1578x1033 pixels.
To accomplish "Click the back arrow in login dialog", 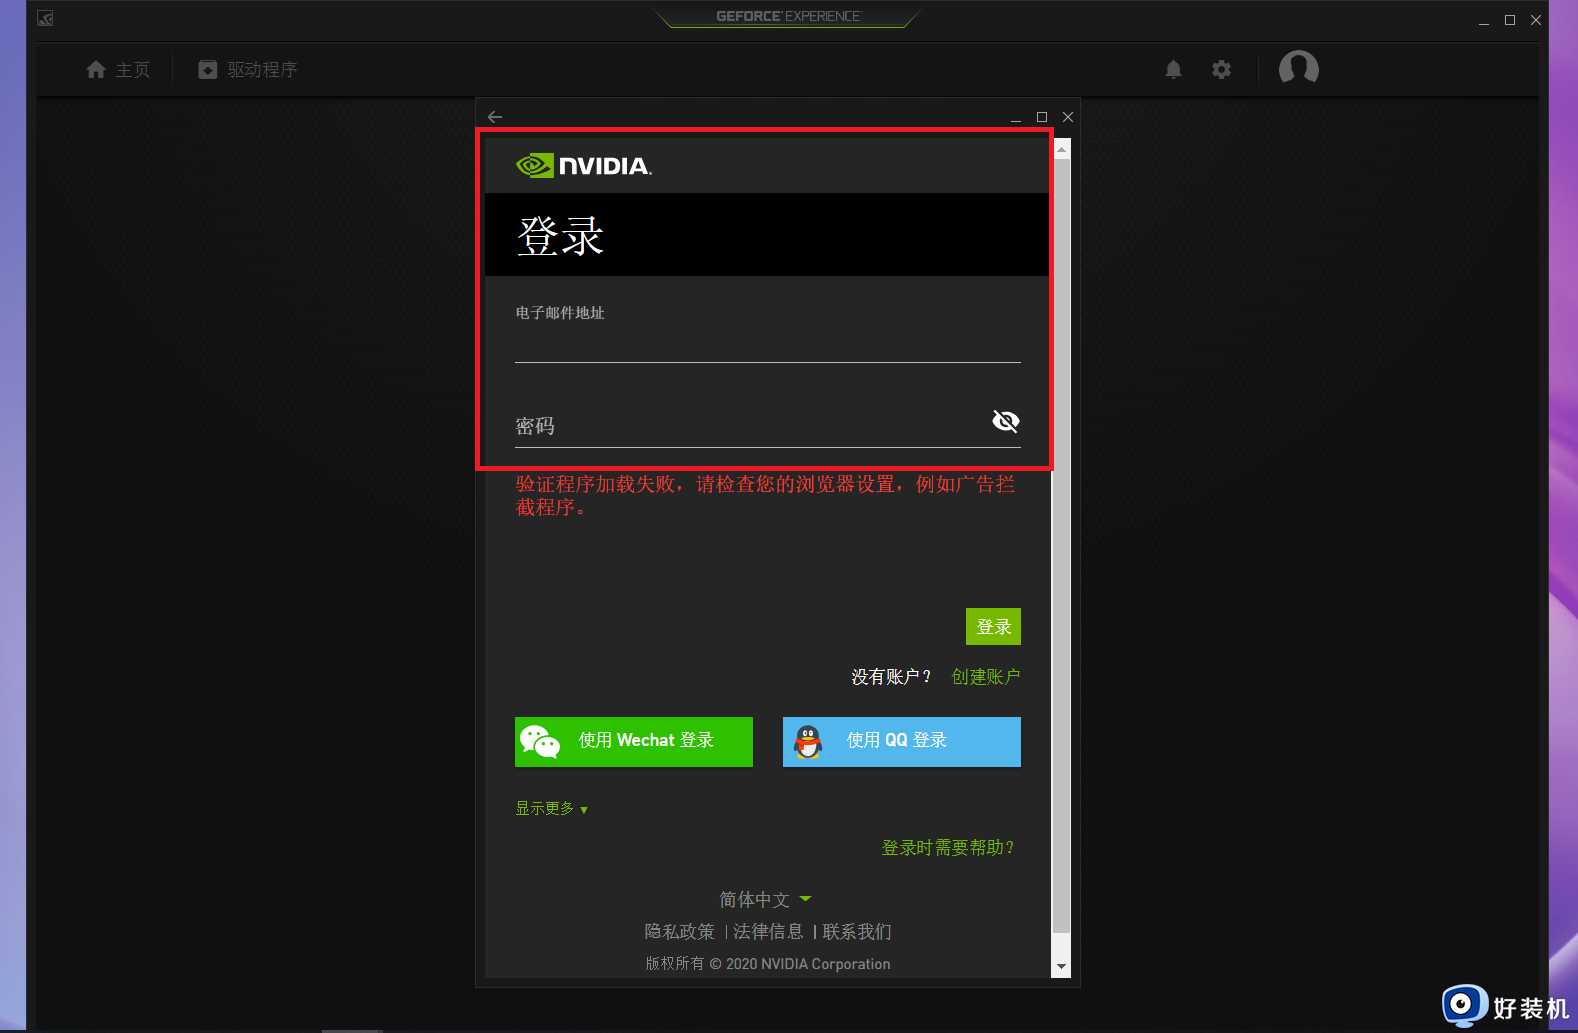I will tap(495, 117).
